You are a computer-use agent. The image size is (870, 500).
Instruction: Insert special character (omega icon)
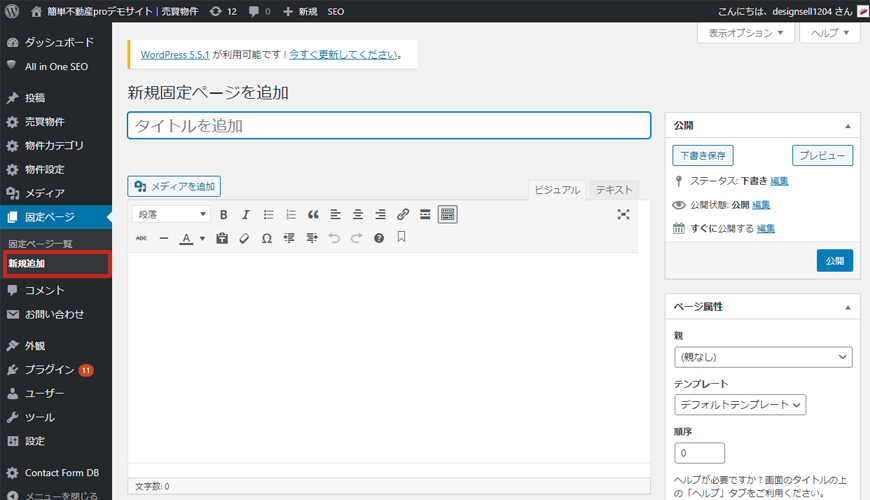tap(266, 238)
